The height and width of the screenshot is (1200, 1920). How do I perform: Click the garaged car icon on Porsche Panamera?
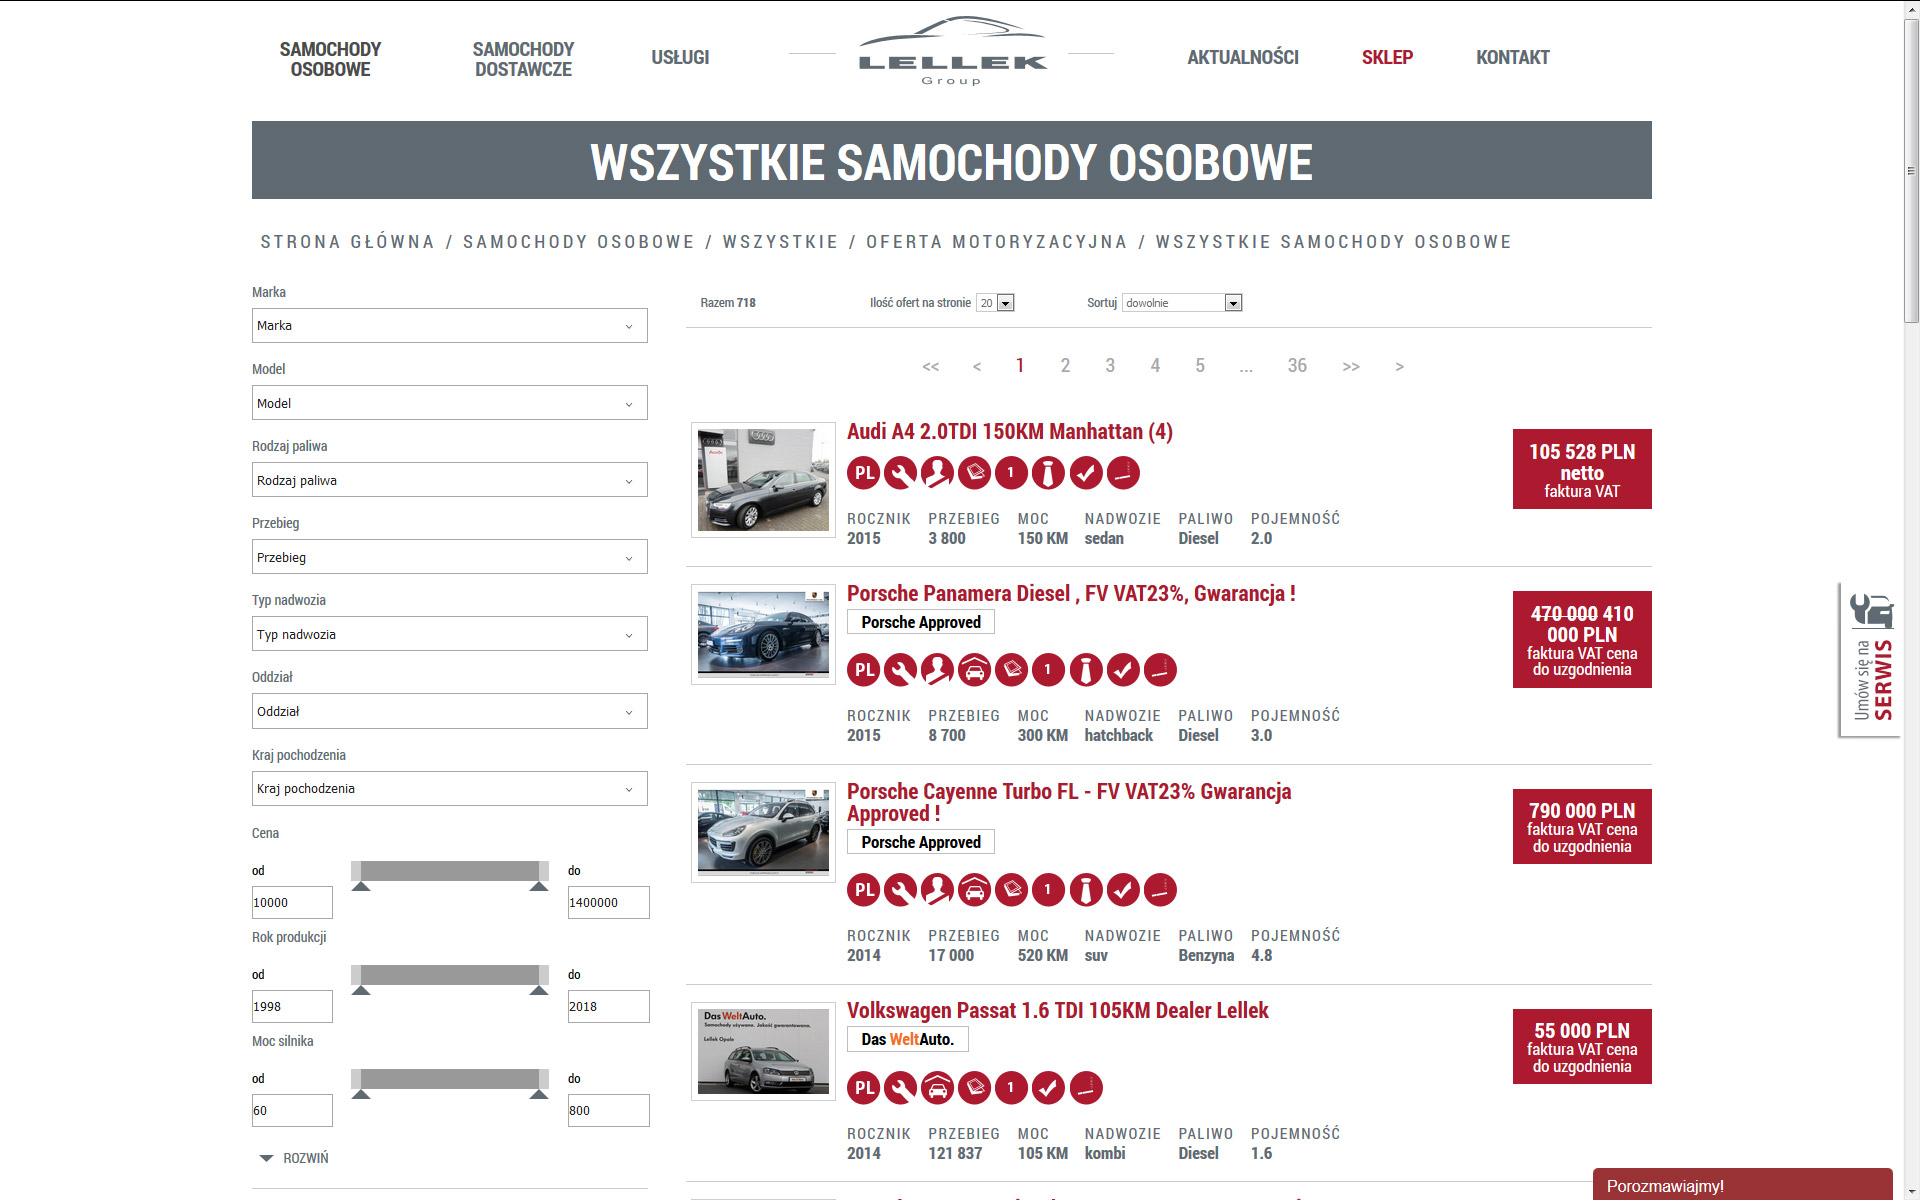[974, 670]
